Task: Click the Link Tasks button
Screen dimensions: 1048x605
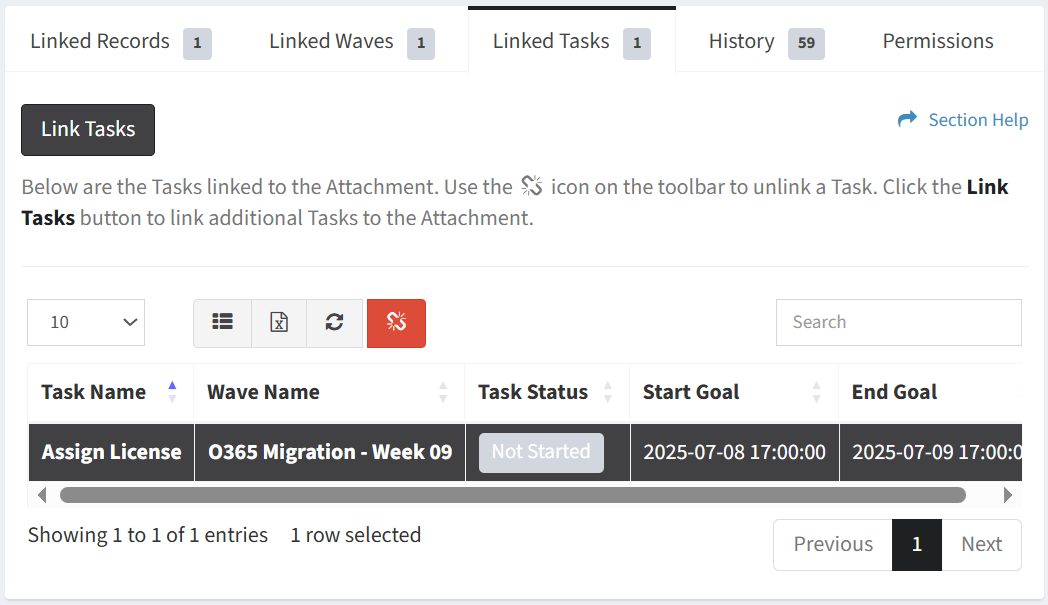Action: pos(88,130)
